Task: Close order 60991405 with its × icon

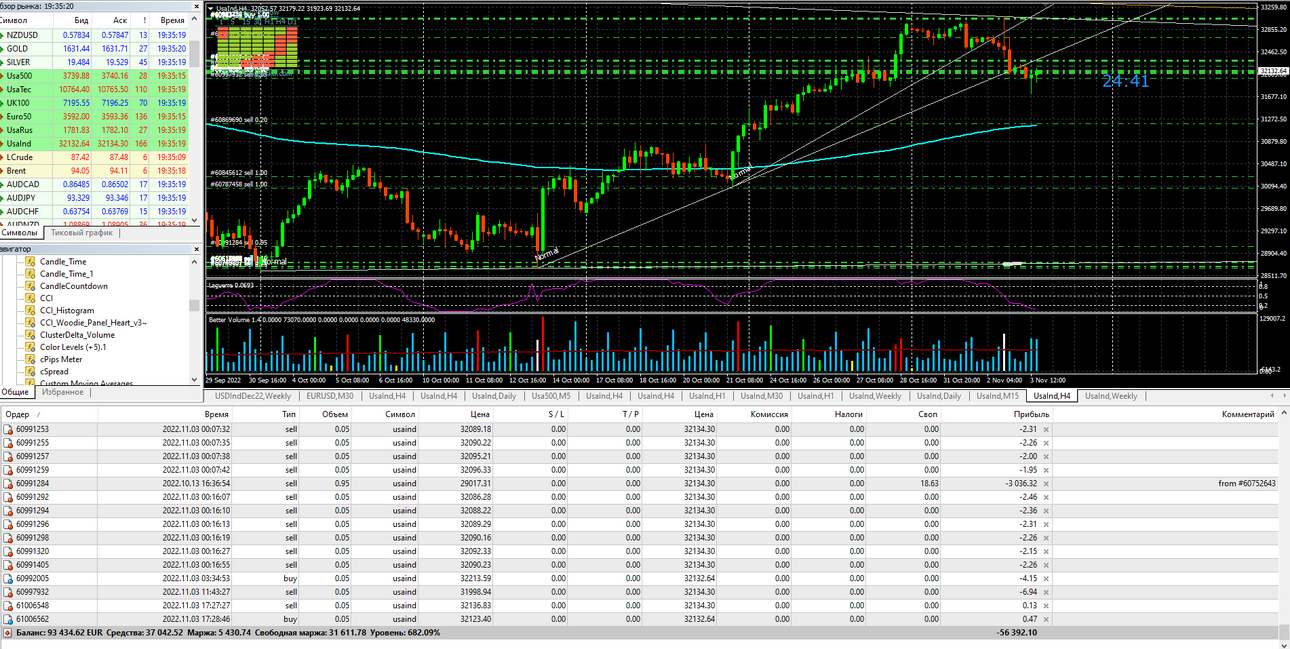Action: (1046, 565)
